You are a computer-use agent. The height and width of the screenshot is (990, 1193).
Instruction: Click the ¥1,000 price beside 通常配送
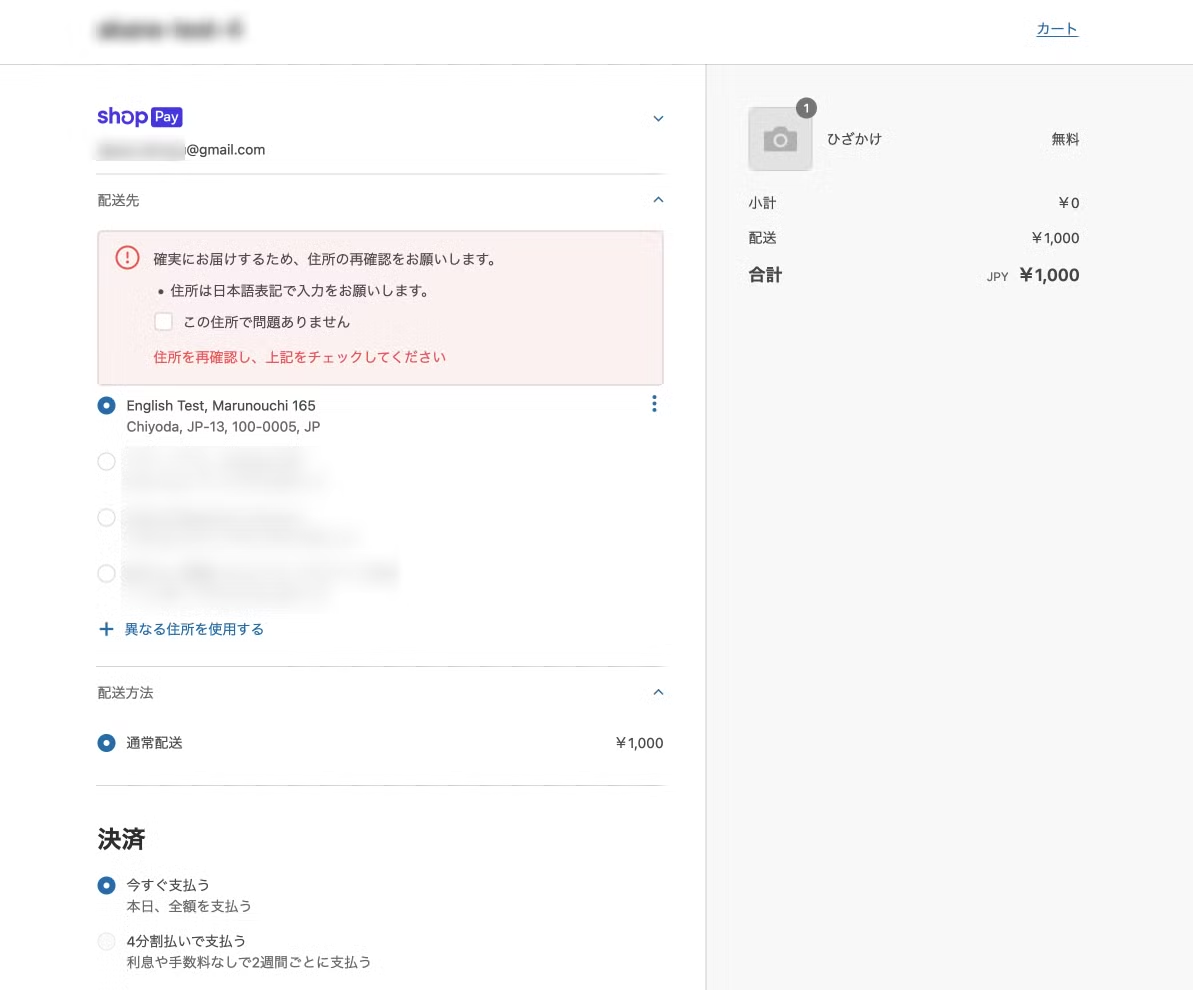click(x=639, y=743)
